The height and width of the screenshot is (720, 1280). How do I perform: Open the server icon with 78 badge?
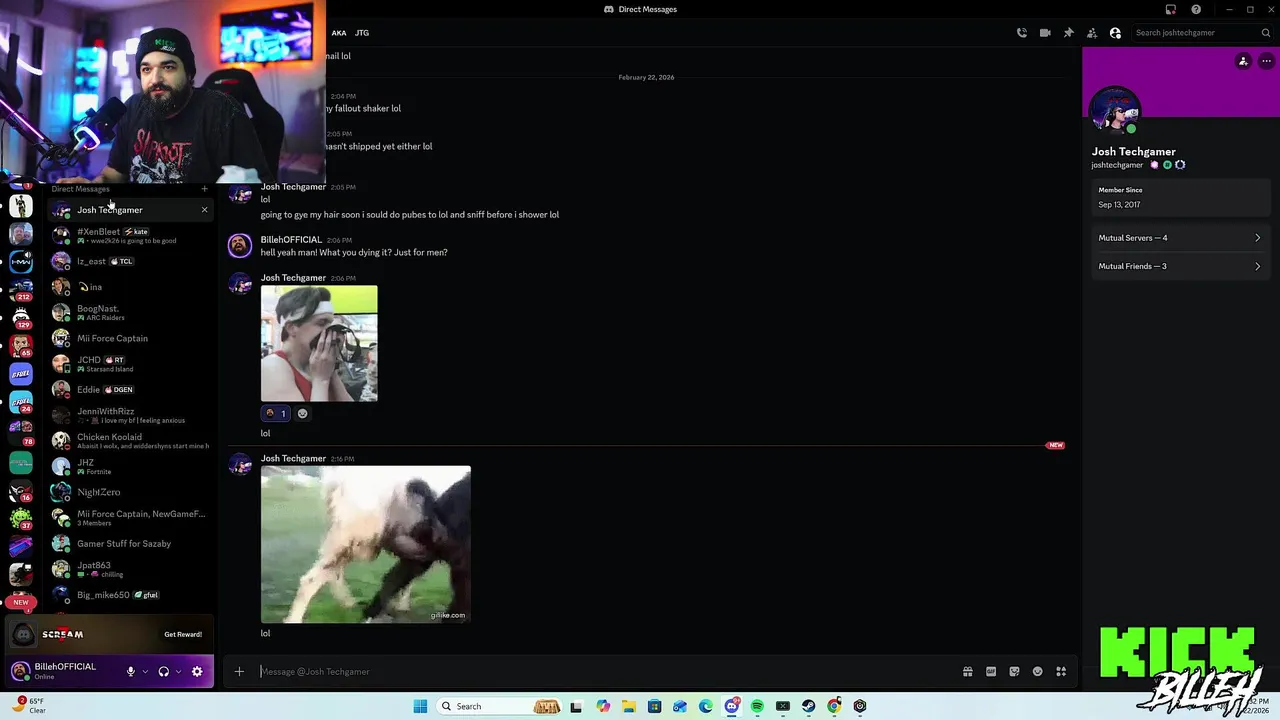[x=21, y=432]
